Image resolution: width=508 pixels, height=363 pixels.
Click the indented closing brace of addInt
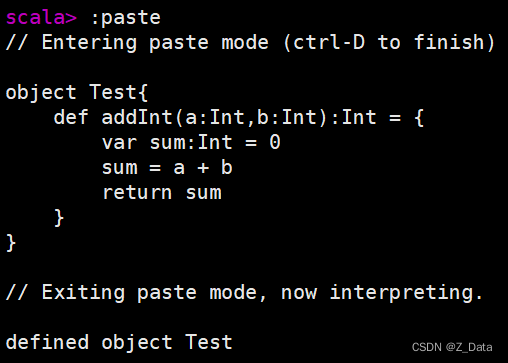pos(59,218)
